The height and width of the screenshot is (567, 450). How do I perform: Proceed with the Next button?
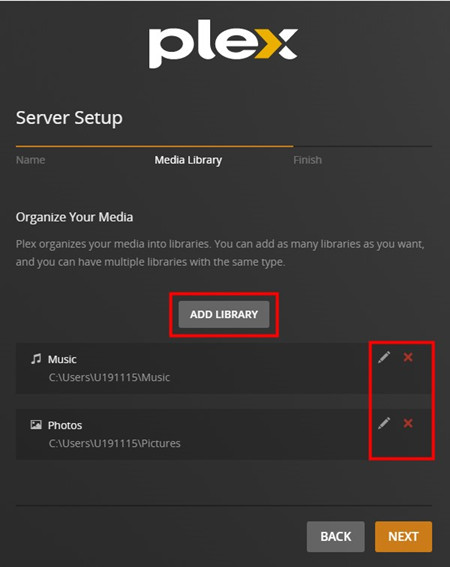coord(403,537)
